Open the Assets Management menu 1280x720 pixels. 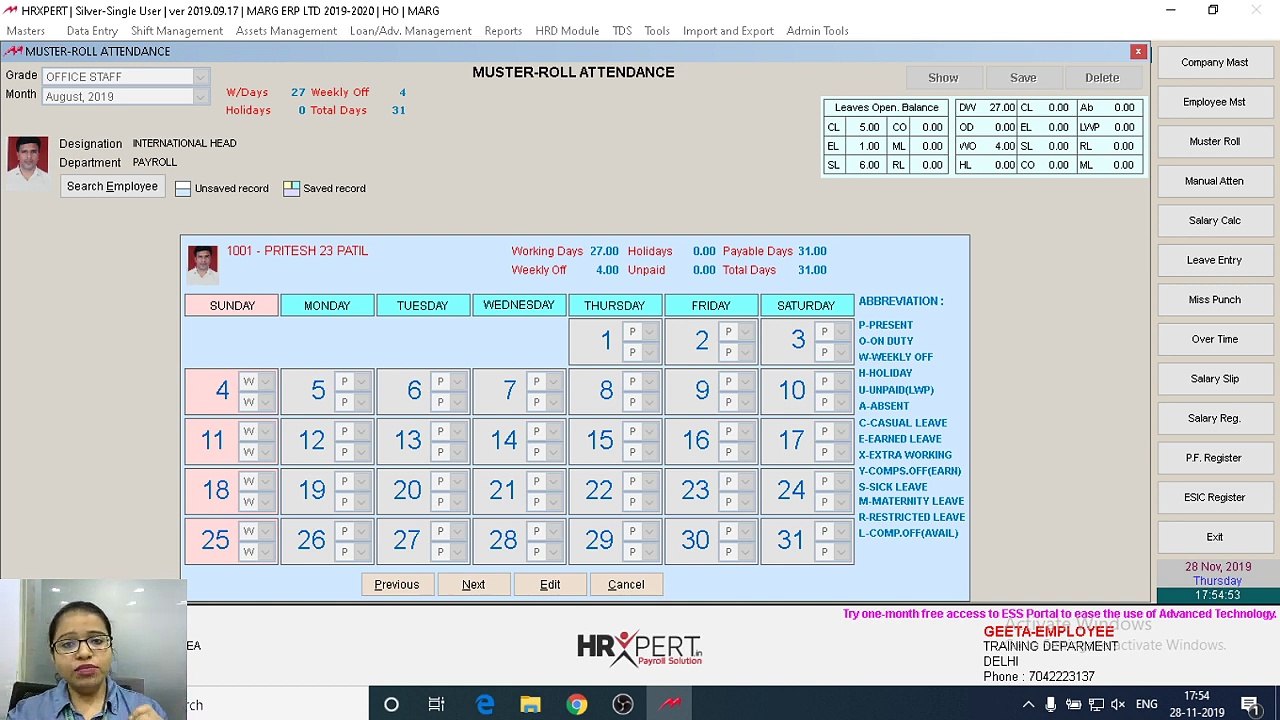tap(286, 31)
